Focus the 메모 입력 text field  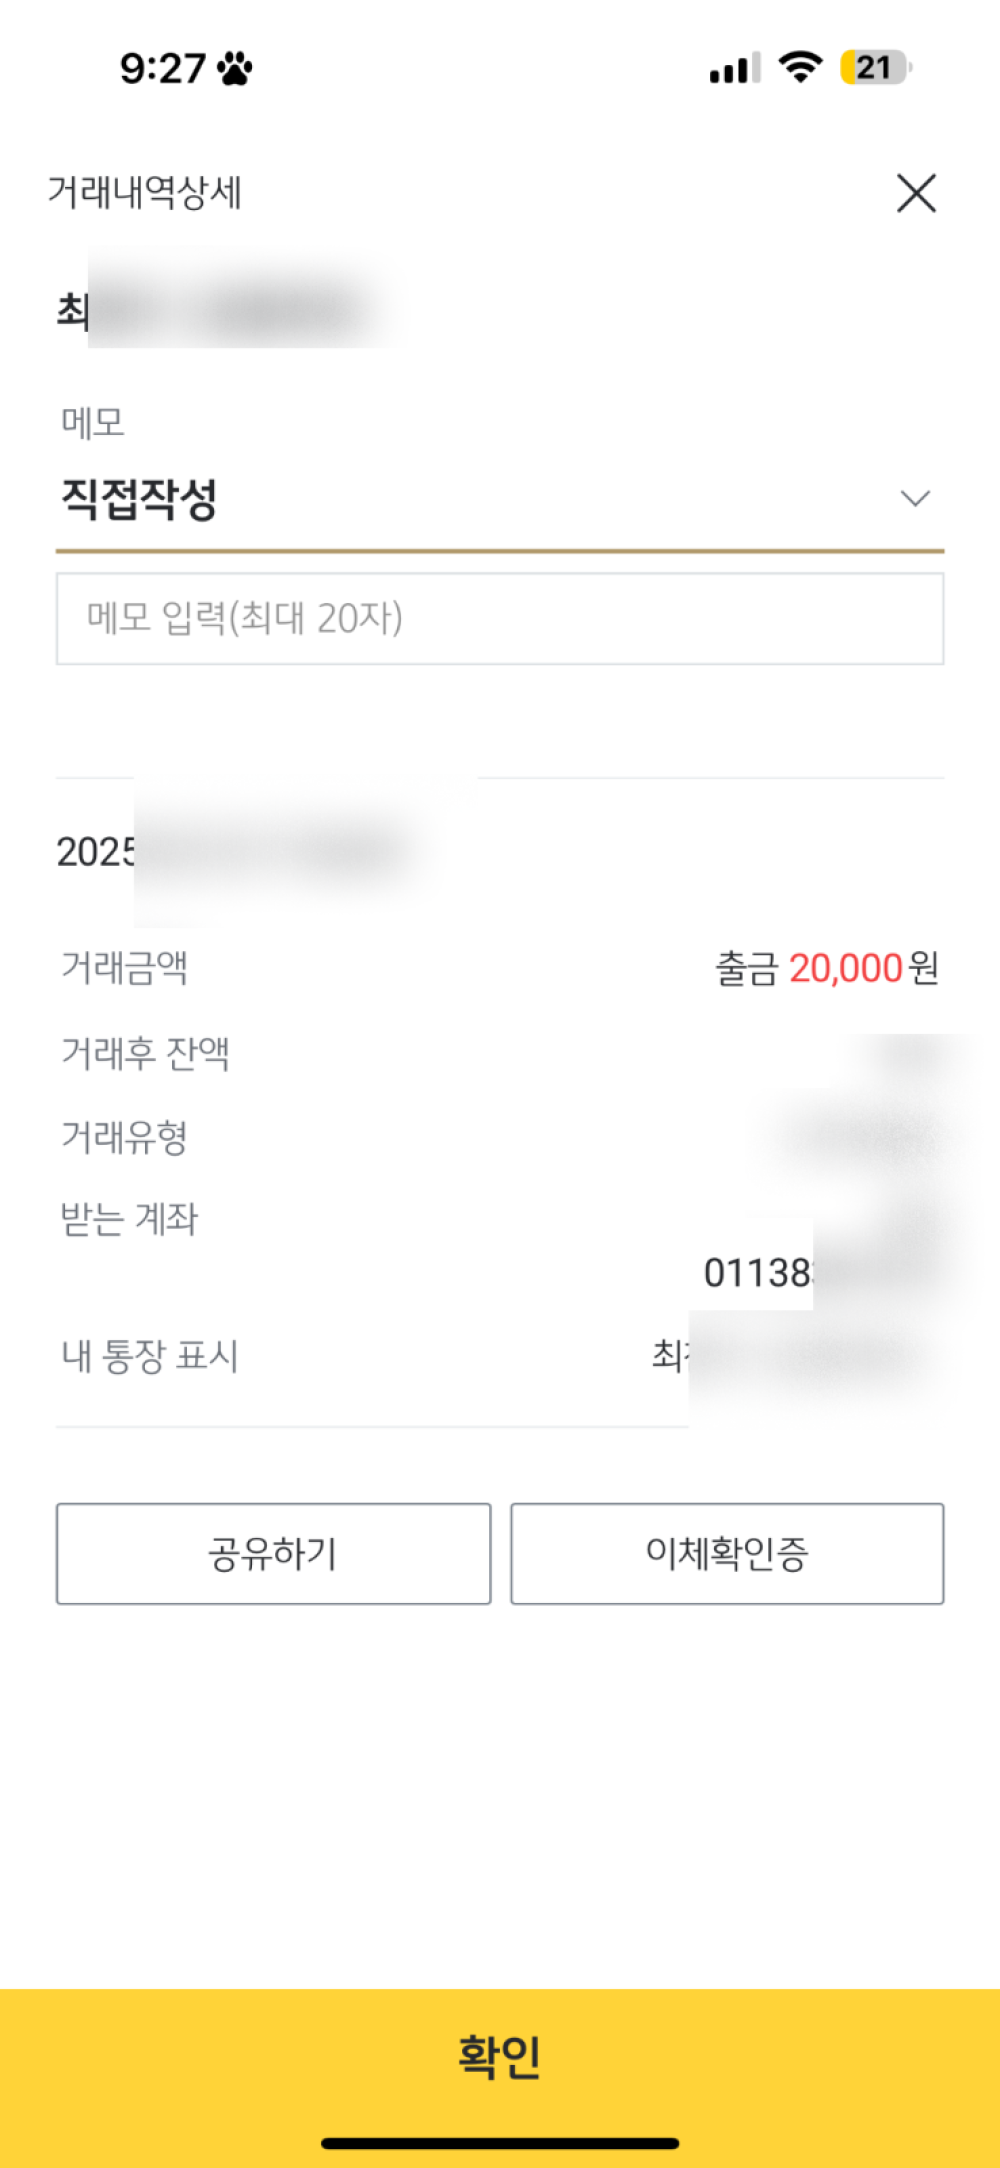point(499,618)
